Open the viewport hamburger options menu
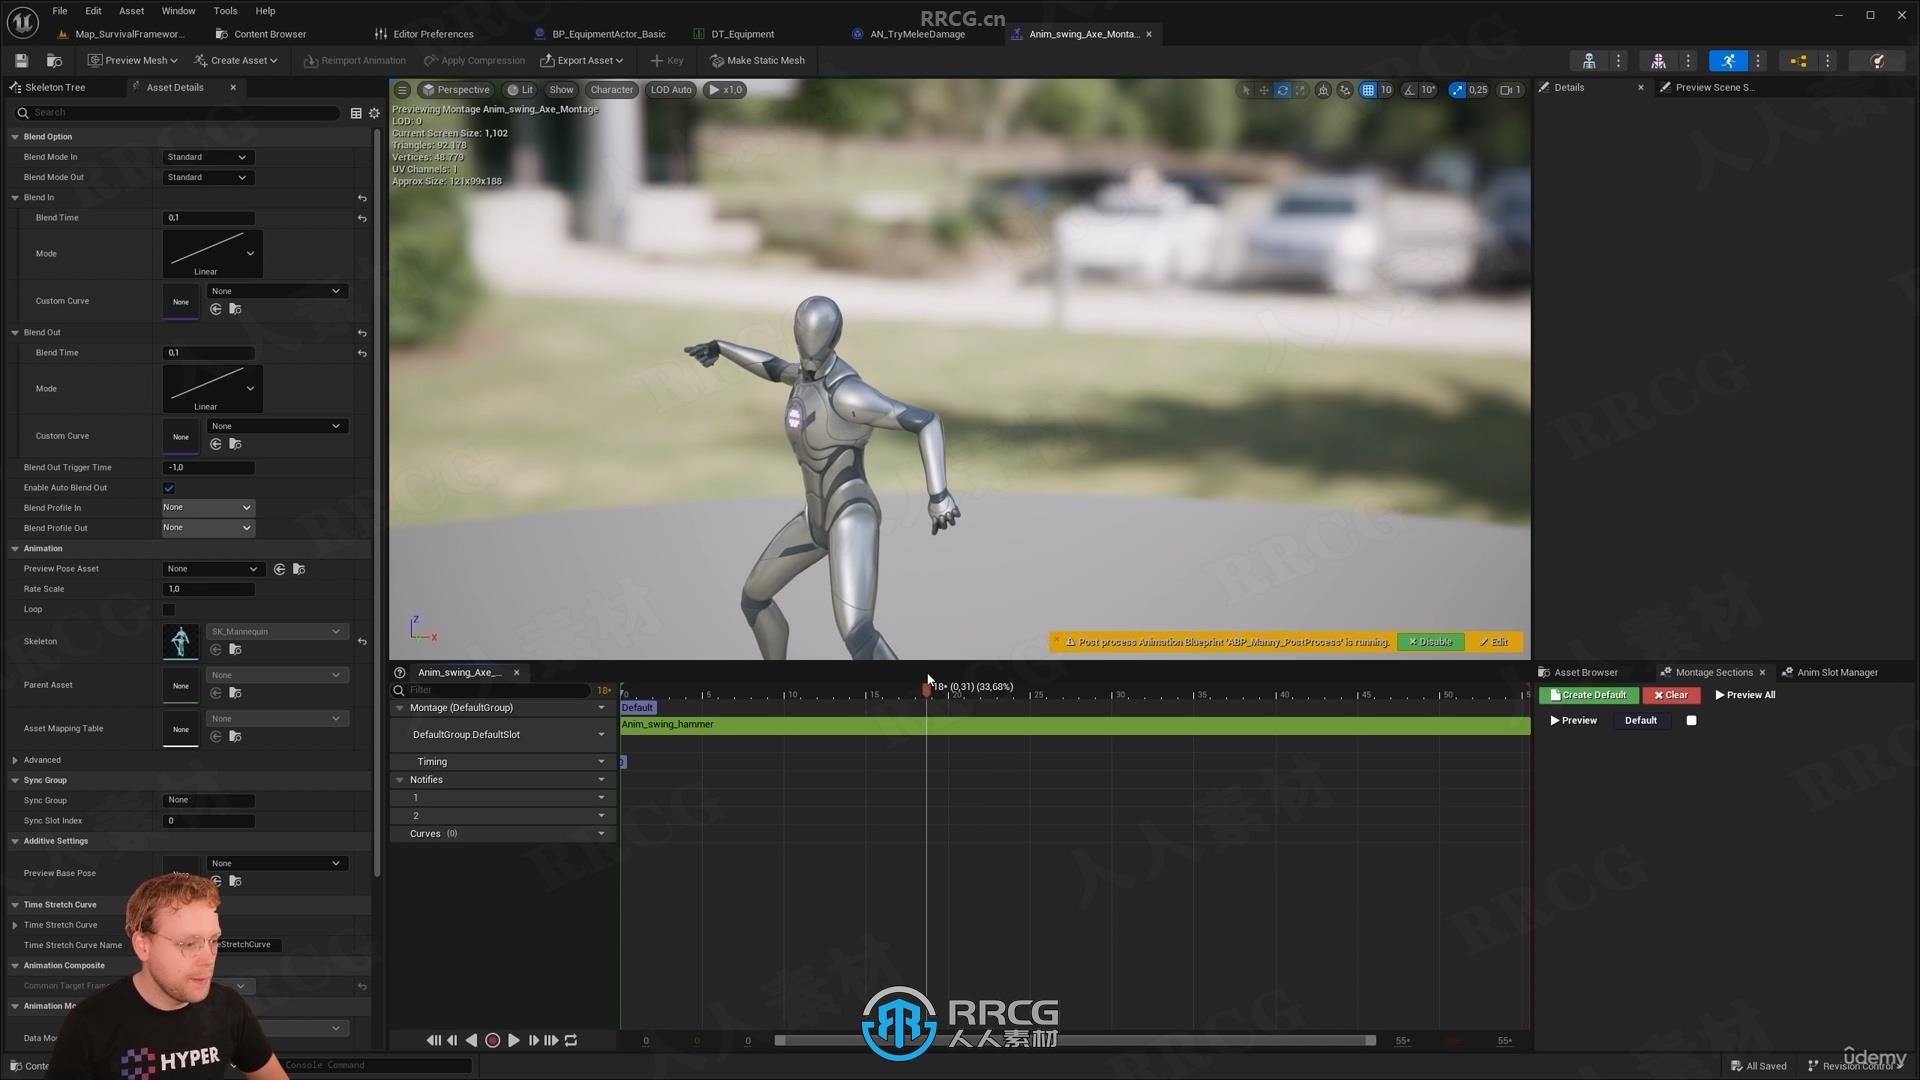 402,90
